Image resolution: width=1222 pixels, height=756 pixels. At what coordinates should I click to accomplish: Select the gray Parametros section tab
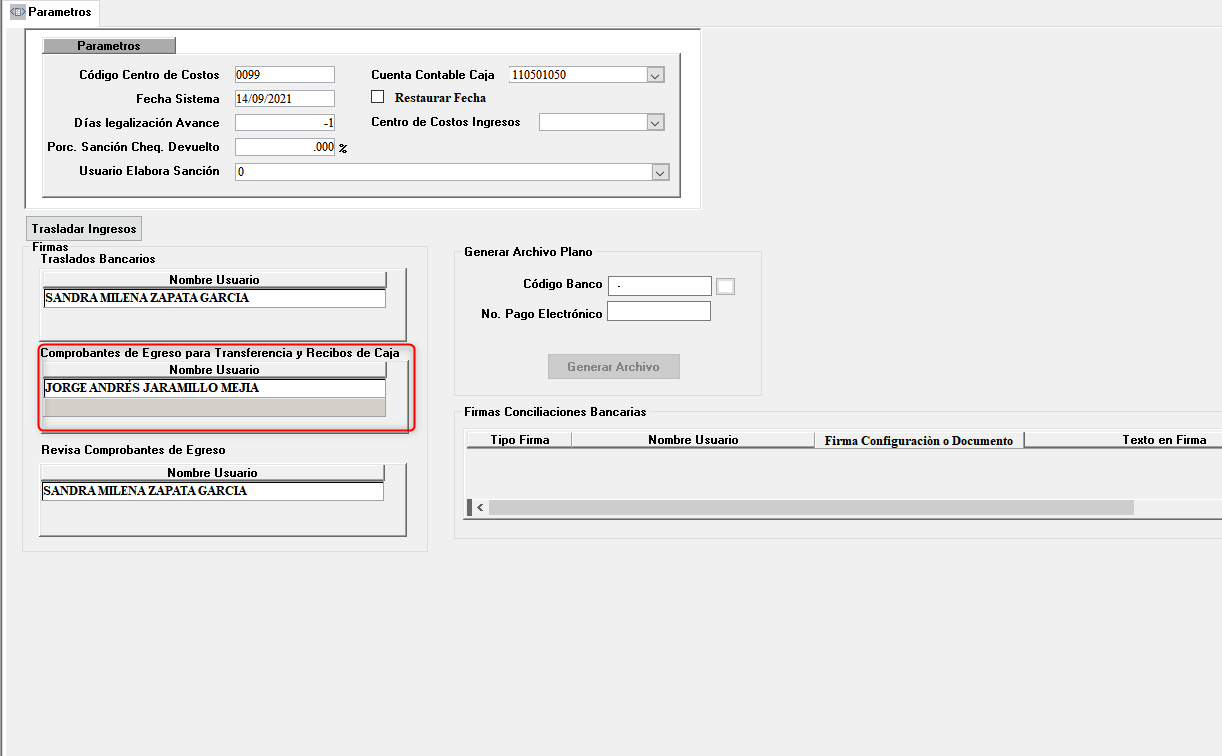[109, 46]
